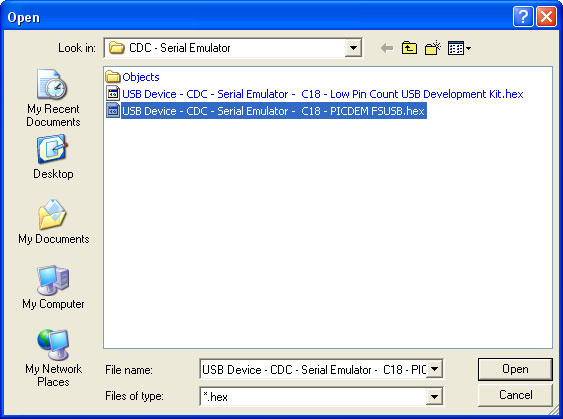Go back using the left arrow icon
Viewport: 563px width, 419px height.
tap(387, 48)
